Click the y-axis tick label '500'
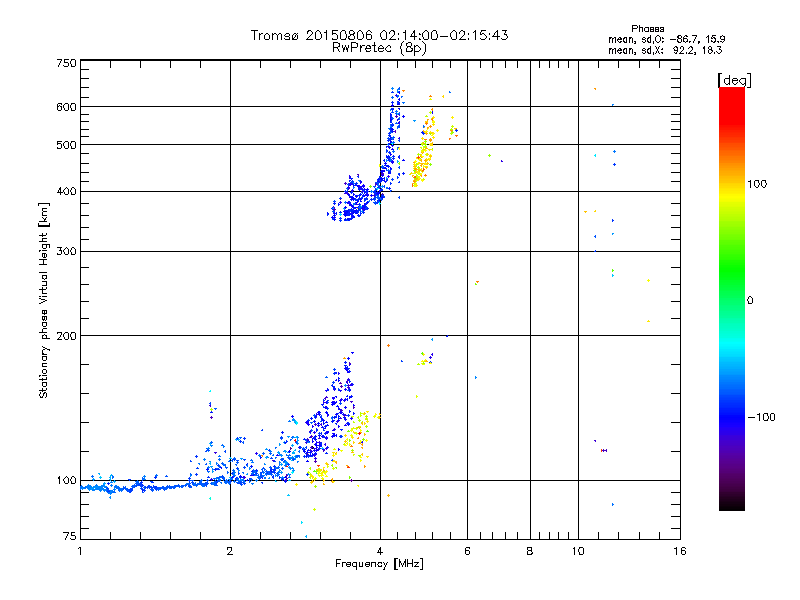This screenshot has height=600, width=800. pyautogui.click(x=66, y=145)
